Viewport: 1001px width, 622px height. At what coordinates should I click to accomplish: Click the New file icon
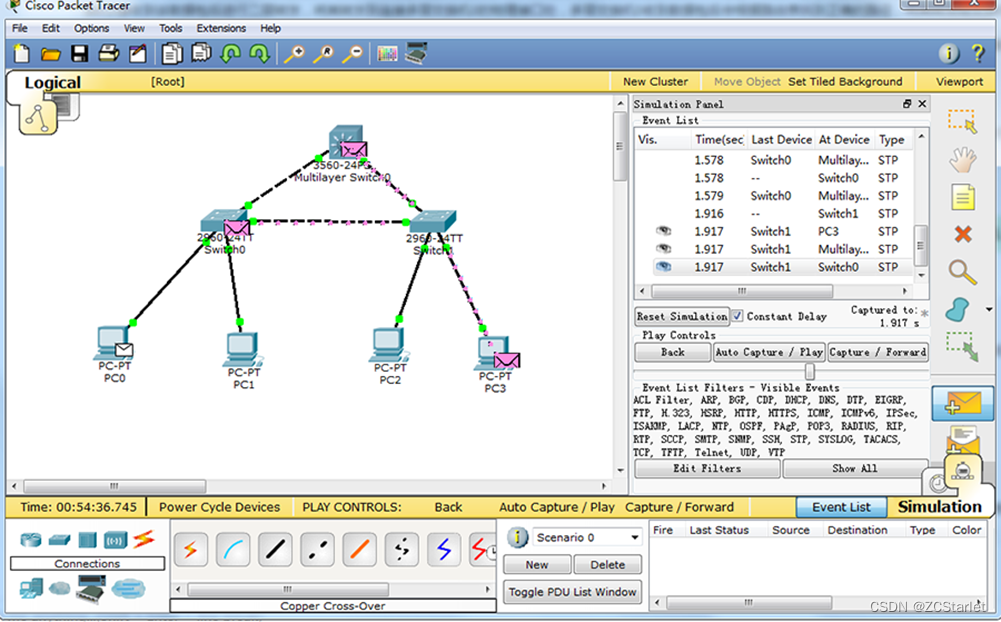coord(22,54)
